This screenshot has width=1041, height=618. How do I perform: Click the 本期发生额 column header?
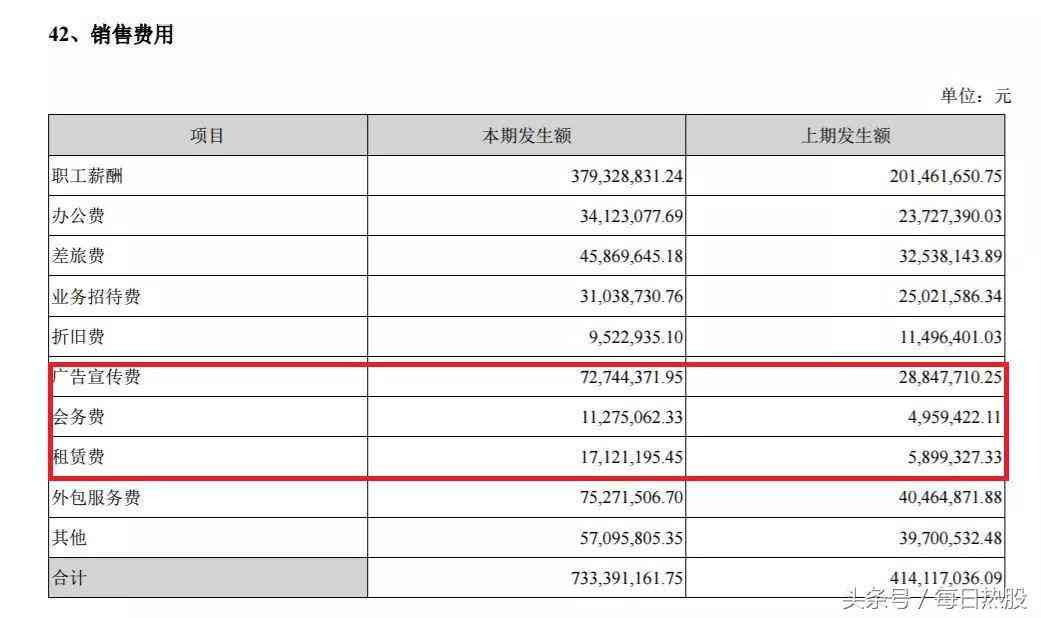tap(527, 136)
